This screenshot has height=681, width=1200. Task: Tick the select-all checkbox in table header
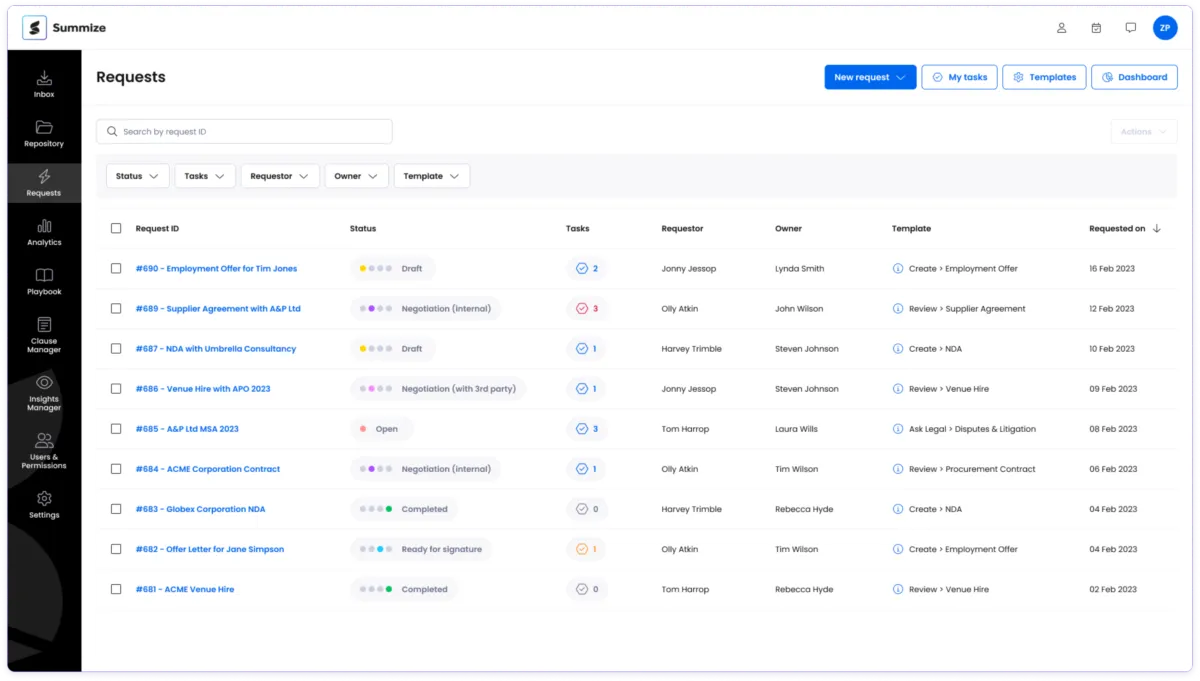[116, 229]
